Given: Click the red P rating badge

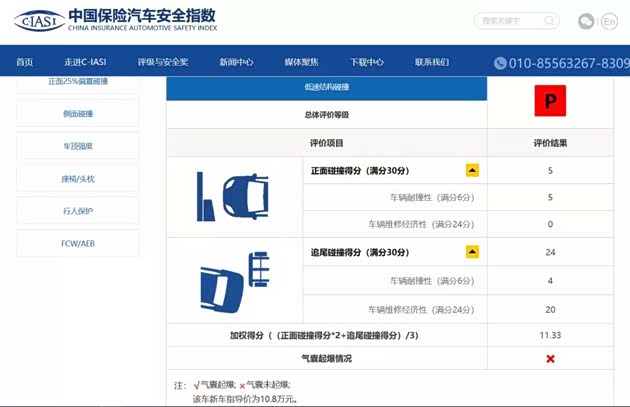Looking at the screenshot, I should pos(550,100).
